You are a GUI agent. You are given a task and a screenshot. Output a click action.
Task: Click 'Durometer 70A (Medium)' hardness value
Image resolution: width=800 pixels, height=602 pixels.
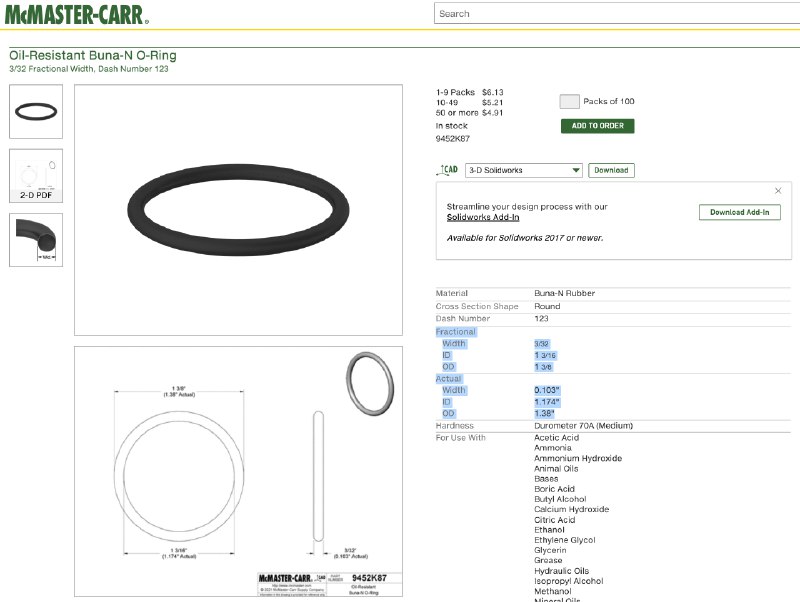coord(584,425)
